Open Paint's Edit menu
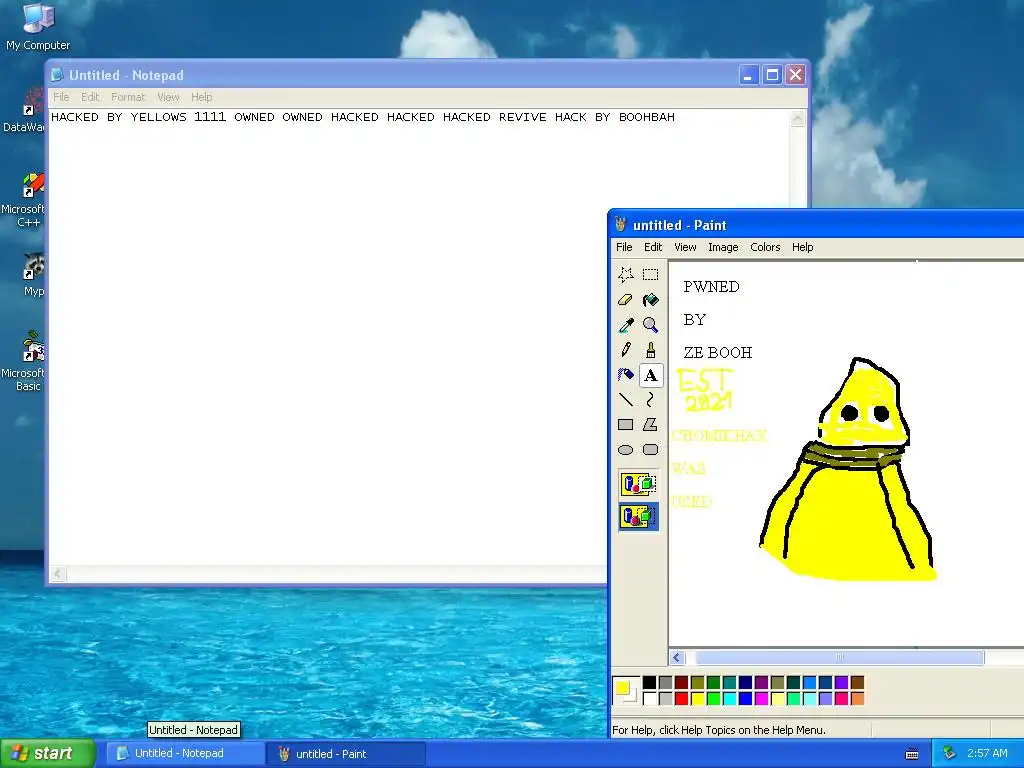This screenshot has width=1024, height=768. point(653,247)
